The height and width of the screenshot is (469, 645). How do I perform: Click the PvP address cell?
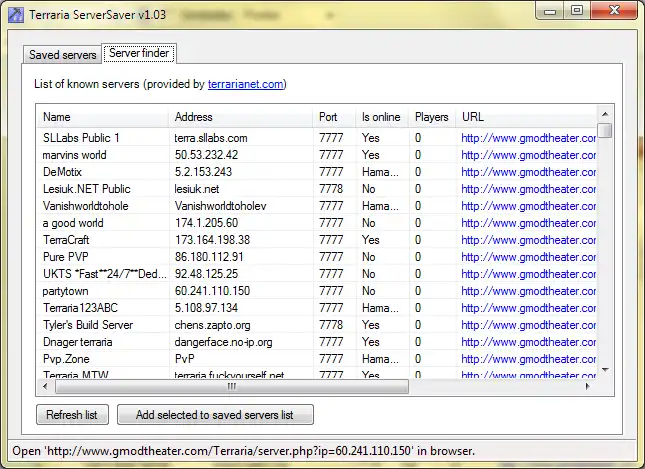click(184, 359)
